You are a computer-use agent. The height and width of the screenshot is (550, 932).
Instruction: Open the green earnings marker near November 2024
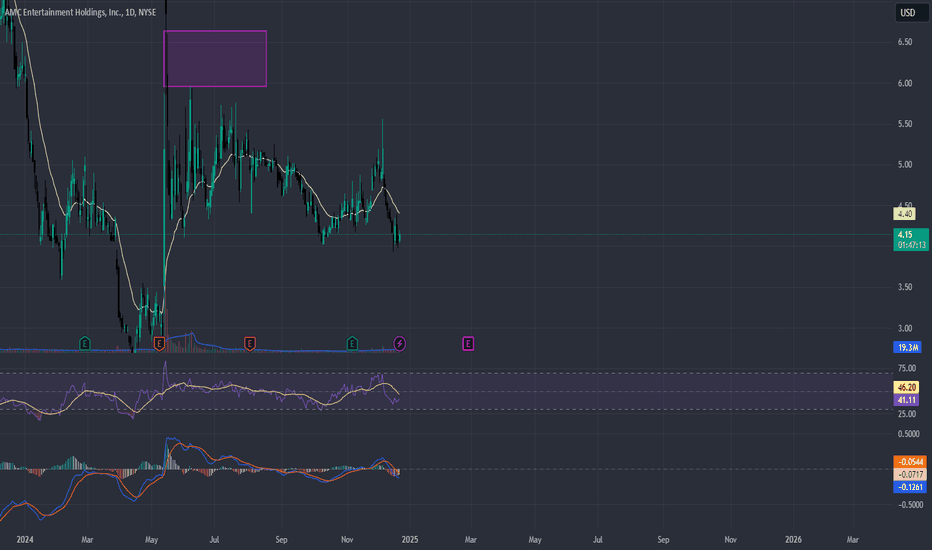(x=352, y=343)
